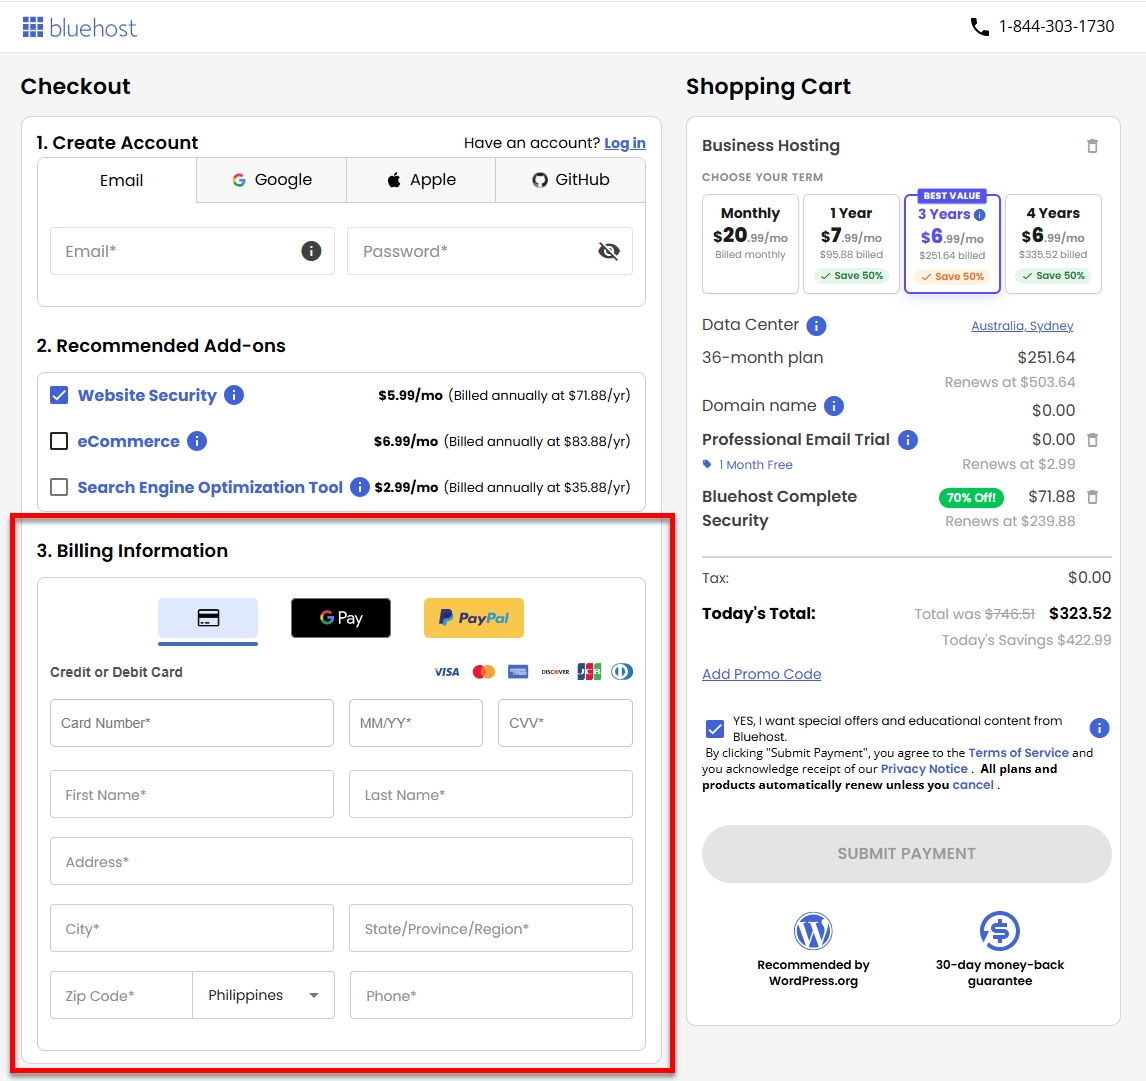Click the cancel link
The image size is (1146, 1081).
[973, 785]
